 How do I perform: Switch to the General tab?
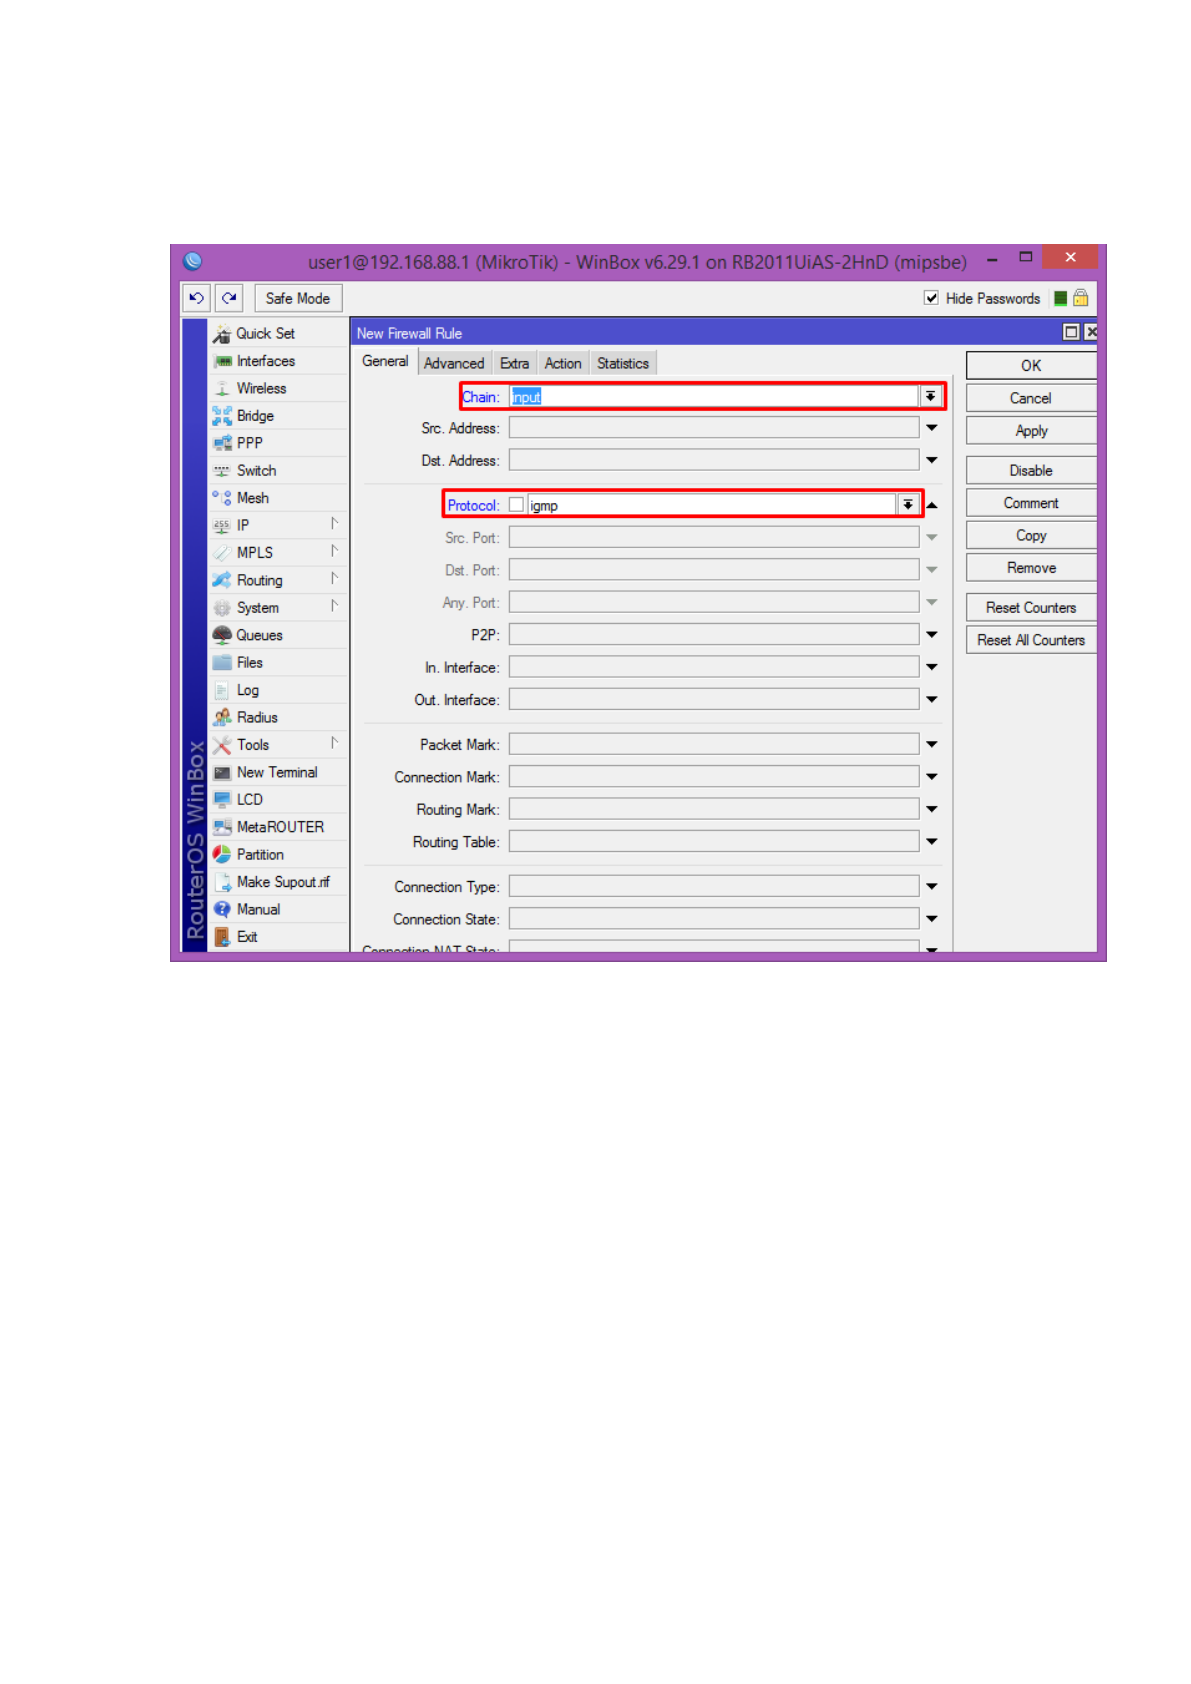(x=385, y=362)
